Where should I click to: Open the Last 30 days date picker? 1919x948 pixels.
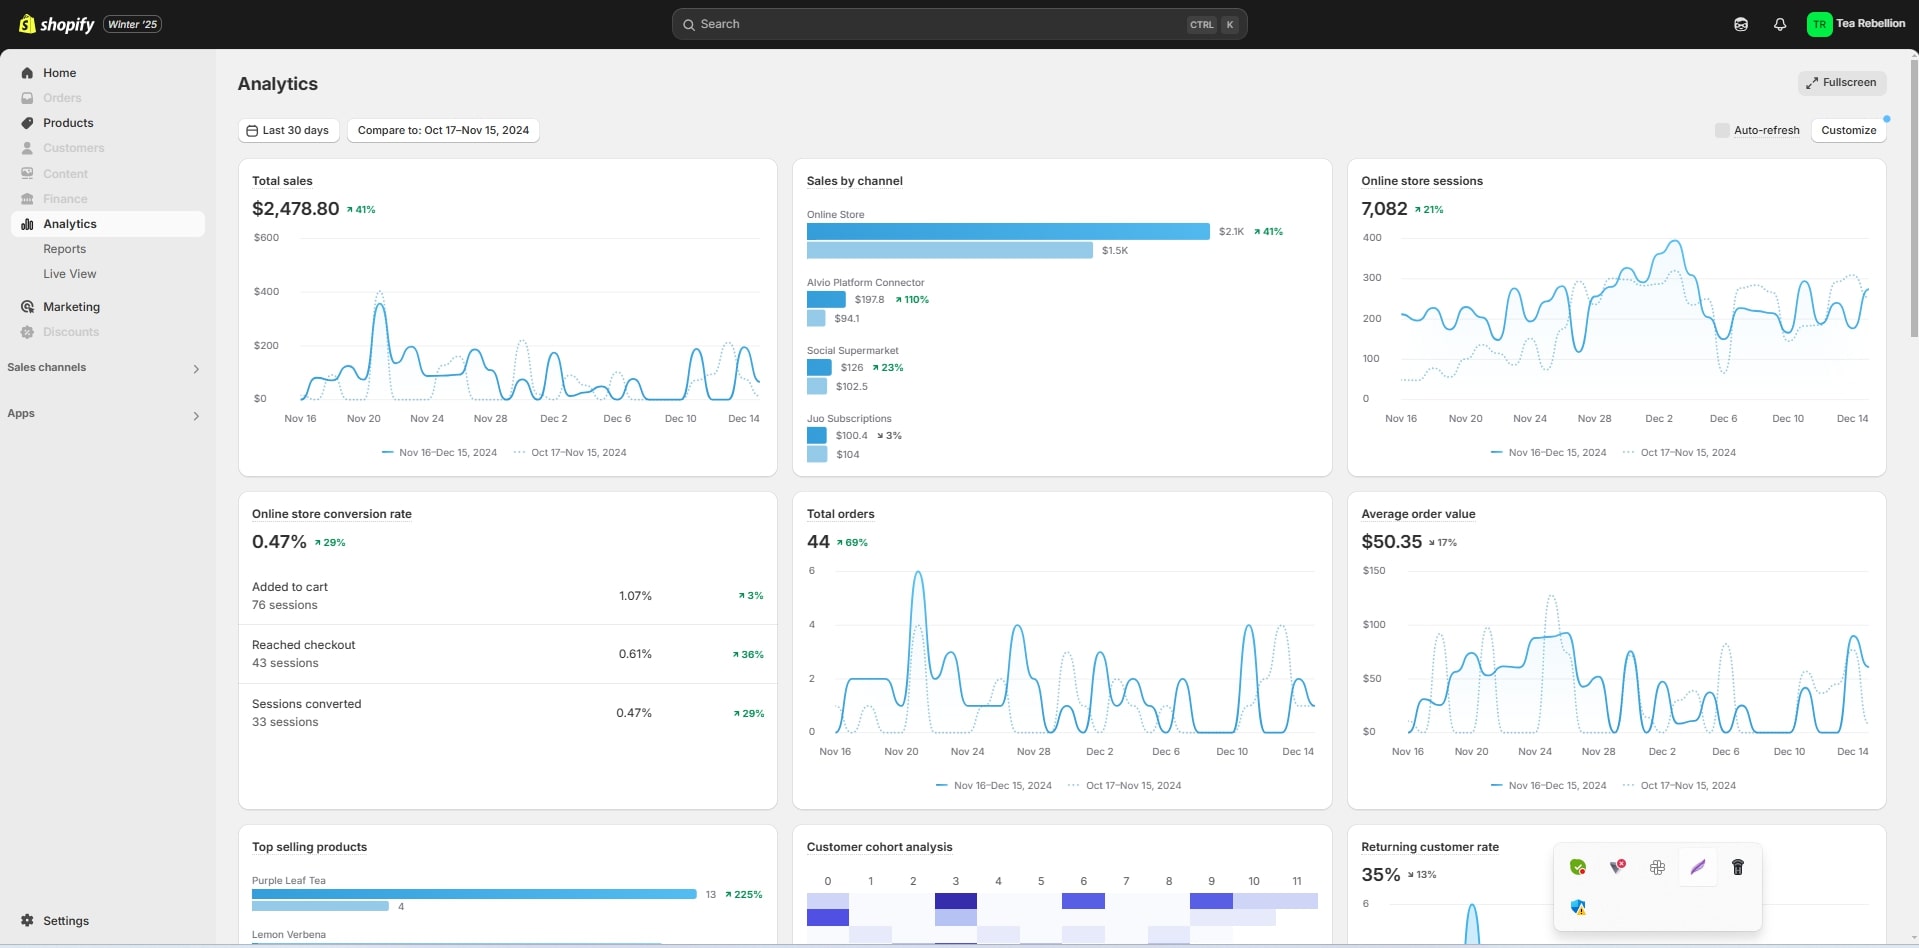288,130
